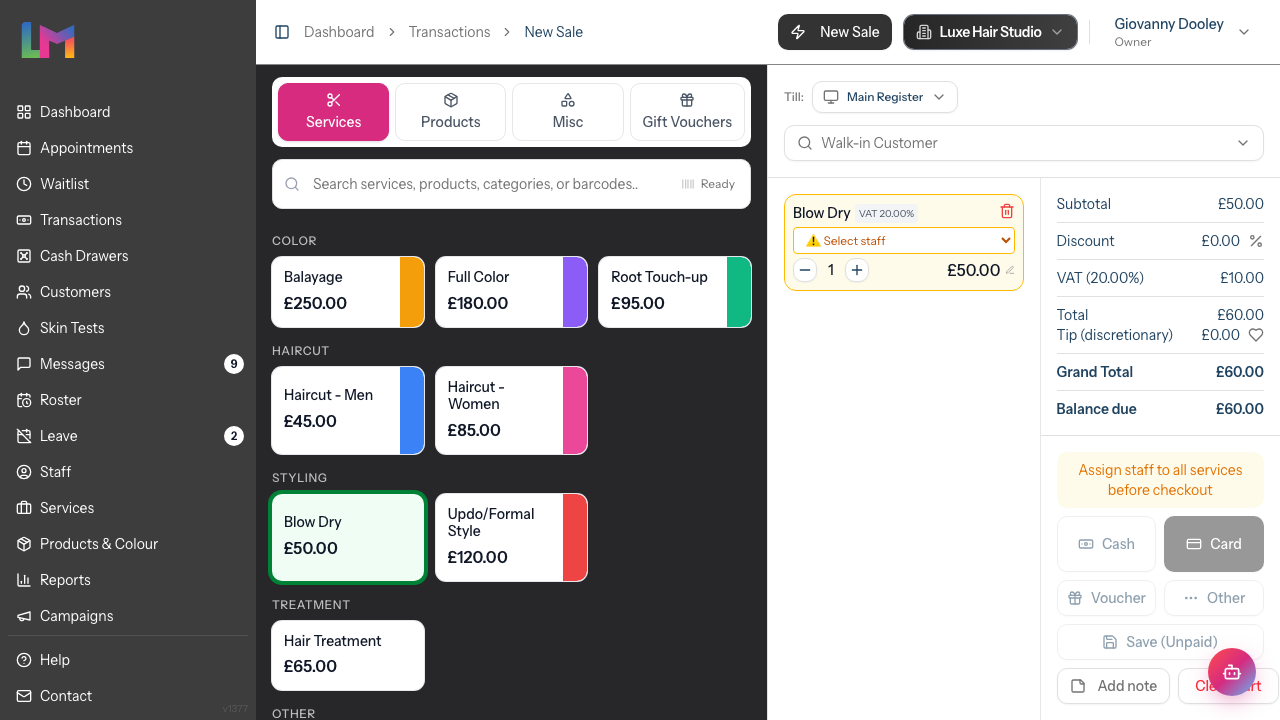1280x720 pixels.
Task: Switch to the Gift Vouchers tab
Action: [x=687, y=112]
